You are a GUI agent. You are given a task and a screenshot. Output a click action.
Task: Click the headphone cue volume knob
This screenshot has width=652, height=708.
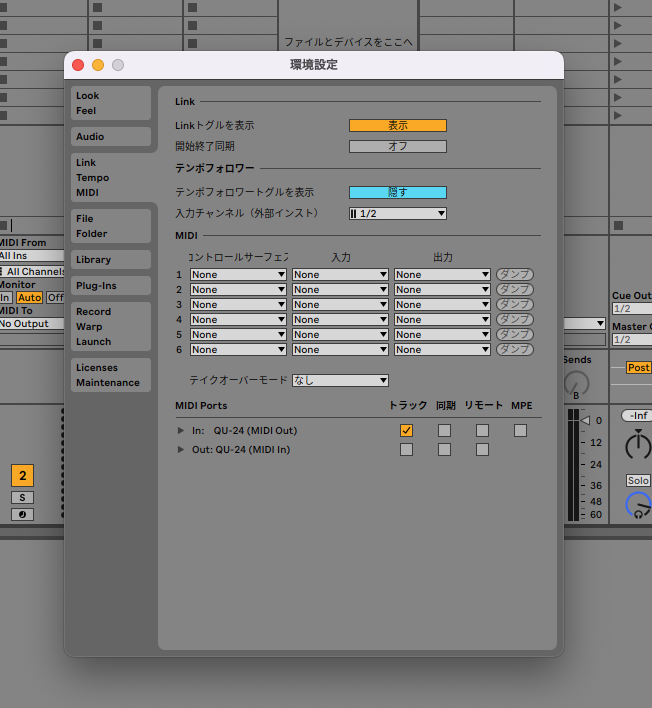tap(637, 505)
